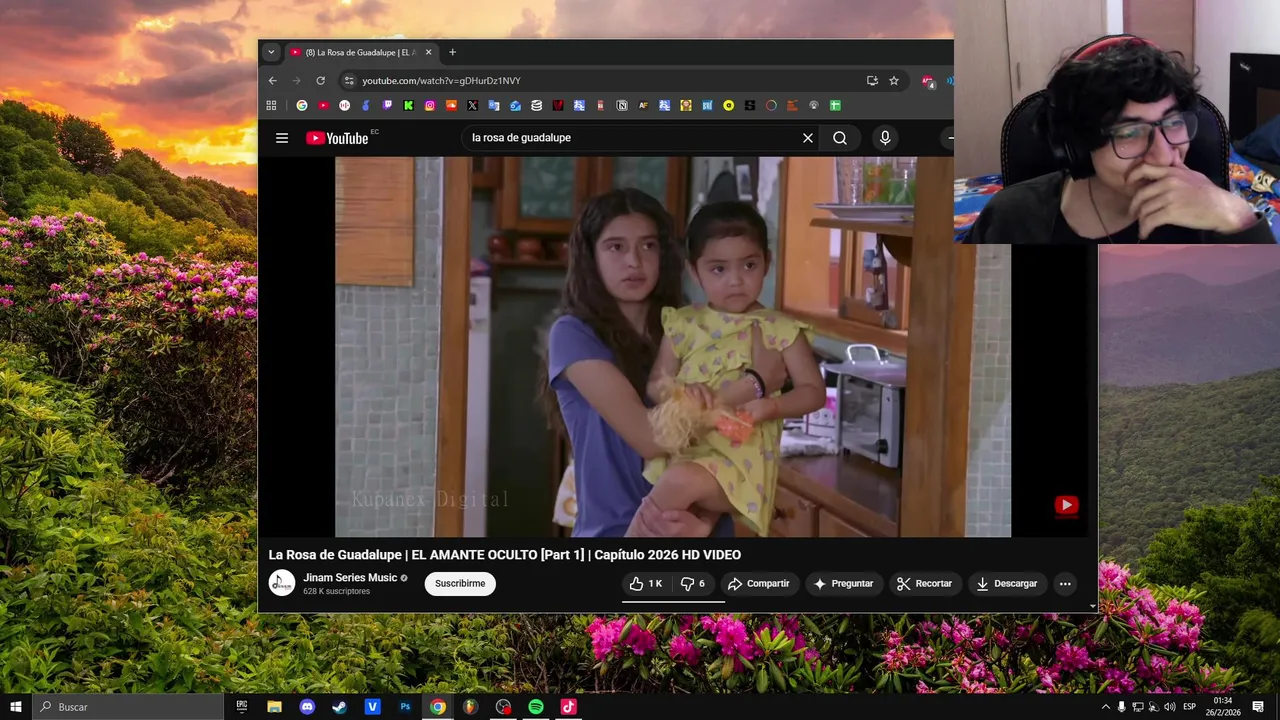Click the Suscribirme button
Viewport: 1280px width, 720px height.
(x=460, y=584)
